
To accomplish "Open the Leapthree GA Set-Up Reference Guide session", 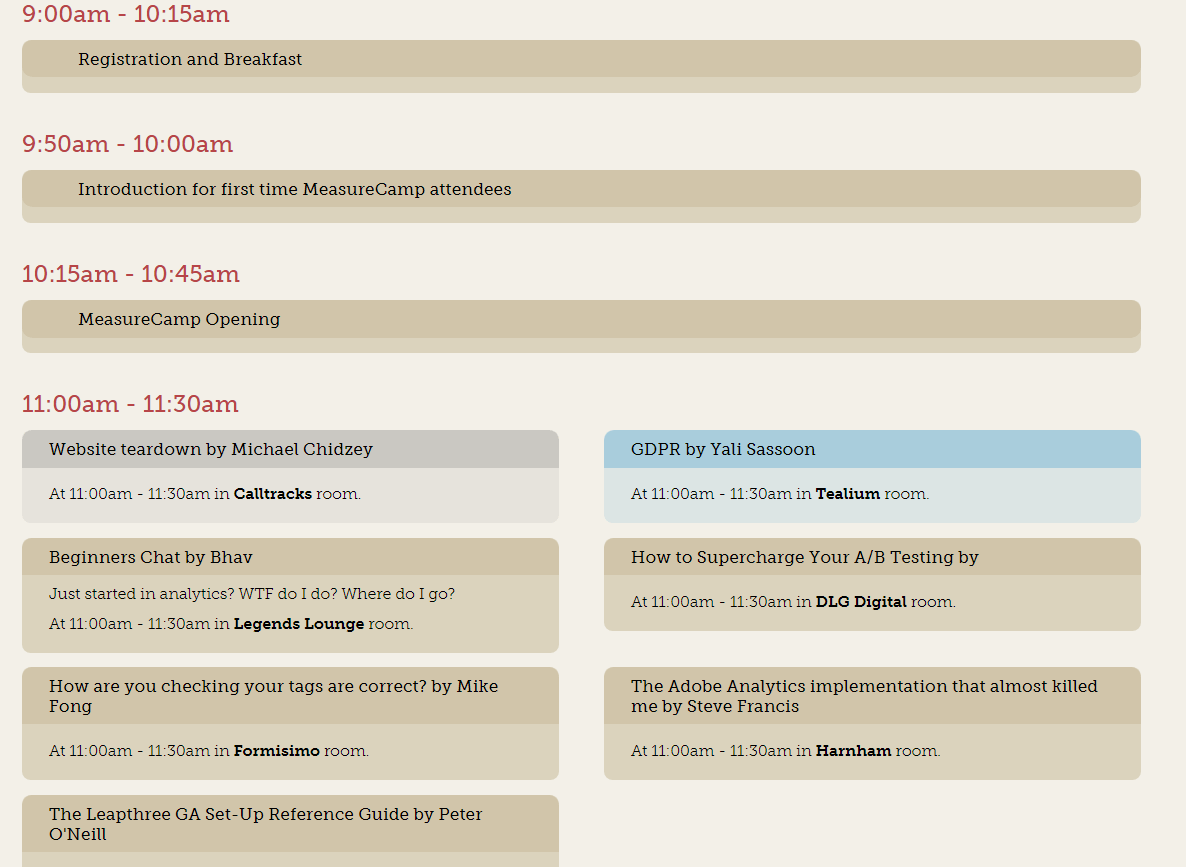I will point(266,823).
